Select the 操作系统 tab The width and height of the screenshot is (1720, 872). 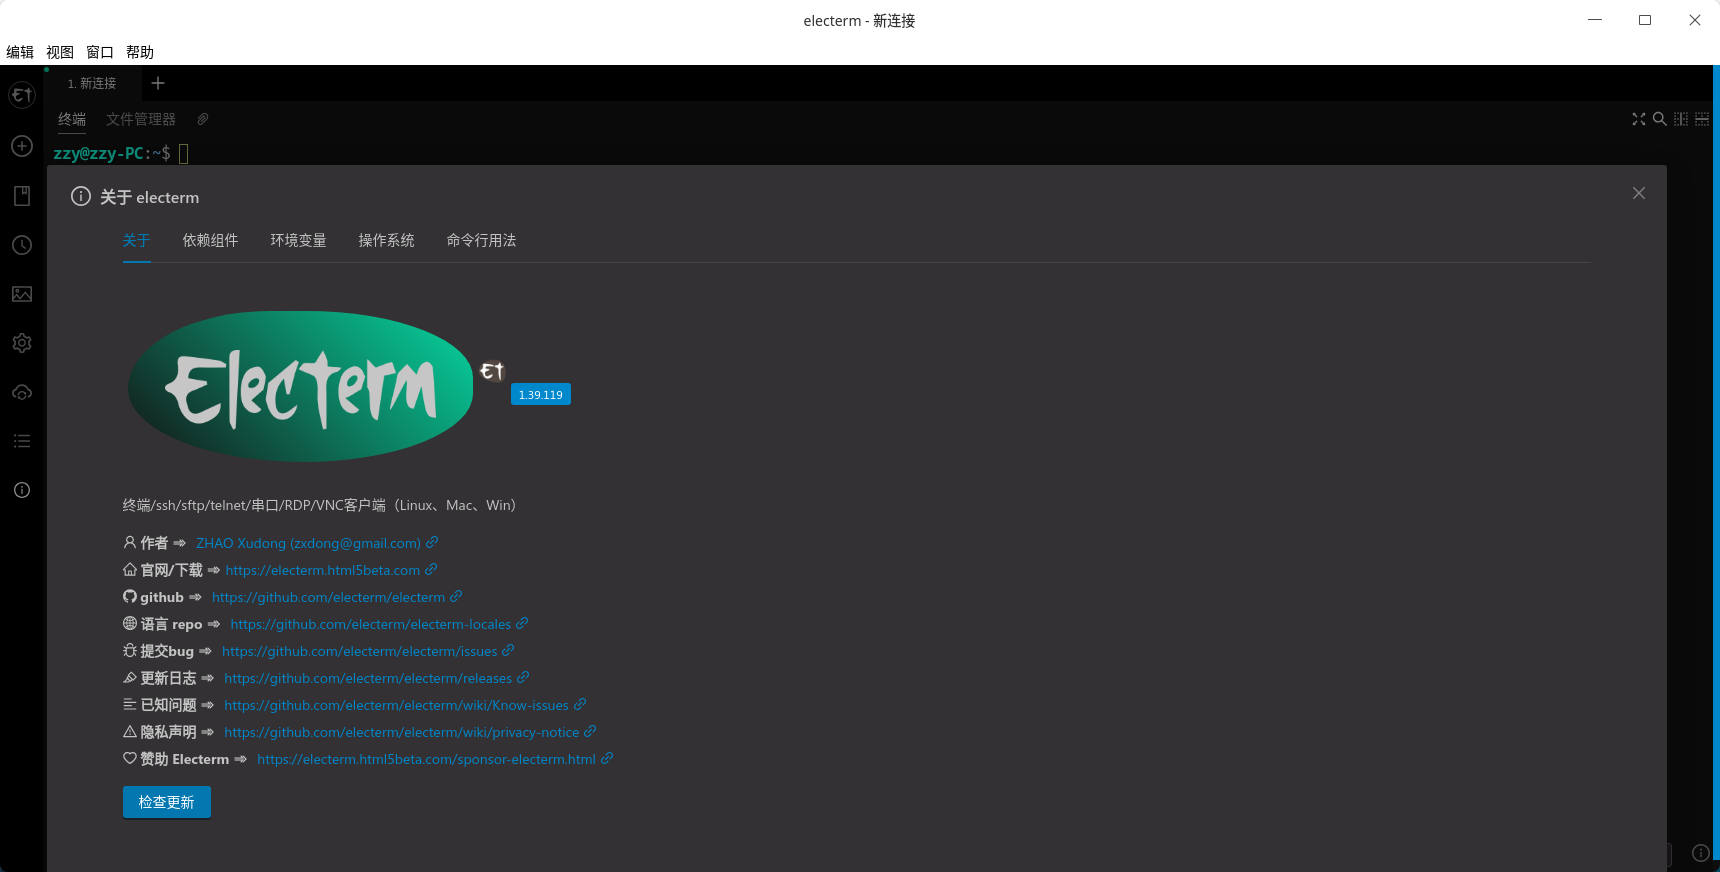click(x=386, y=240)
